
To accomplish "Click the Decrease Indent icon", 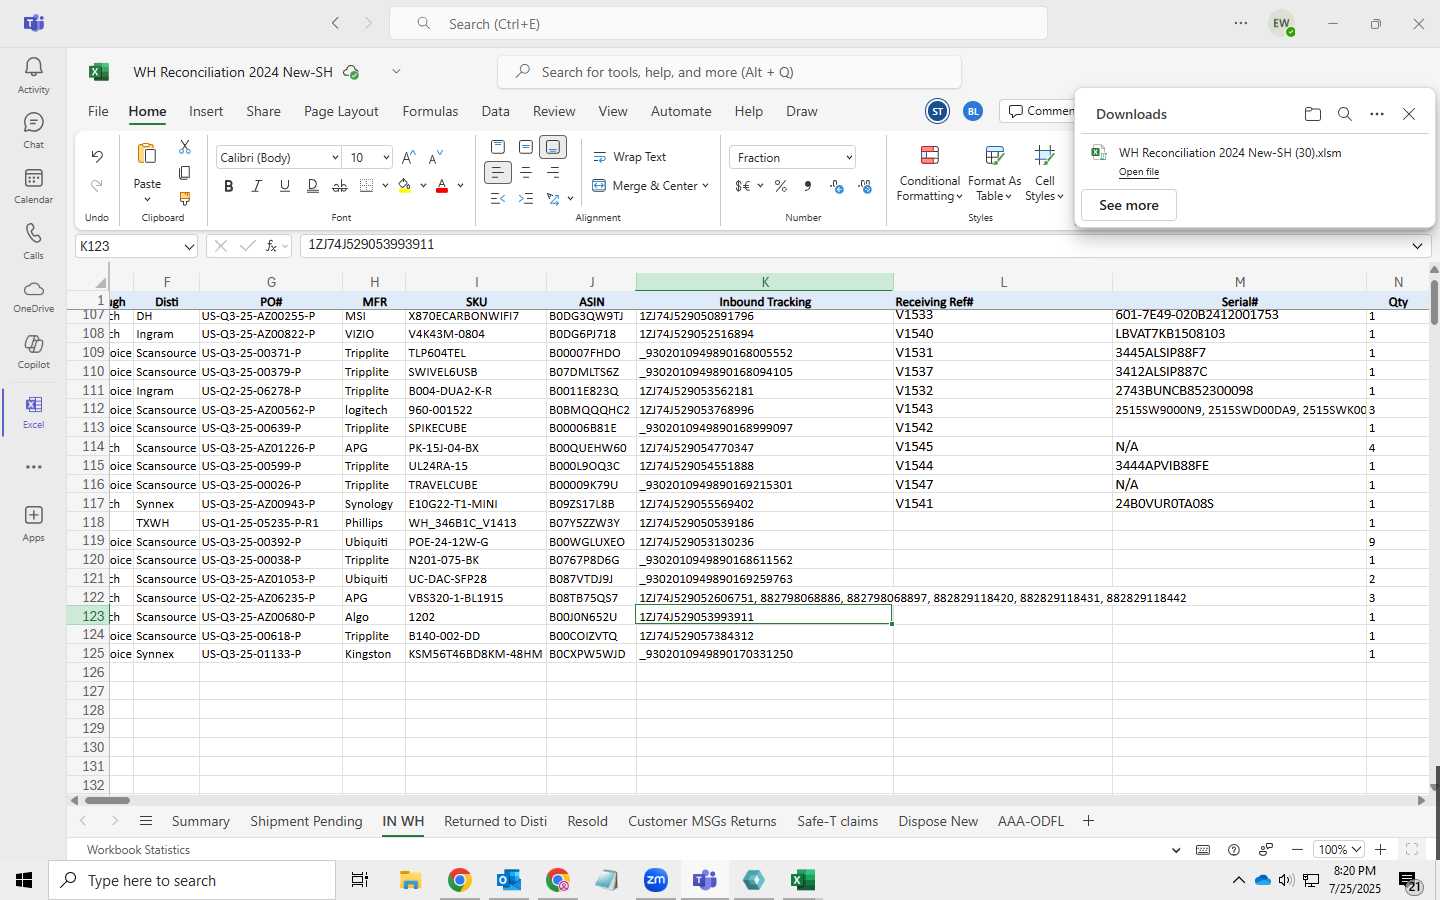I will tap(498, 199).
